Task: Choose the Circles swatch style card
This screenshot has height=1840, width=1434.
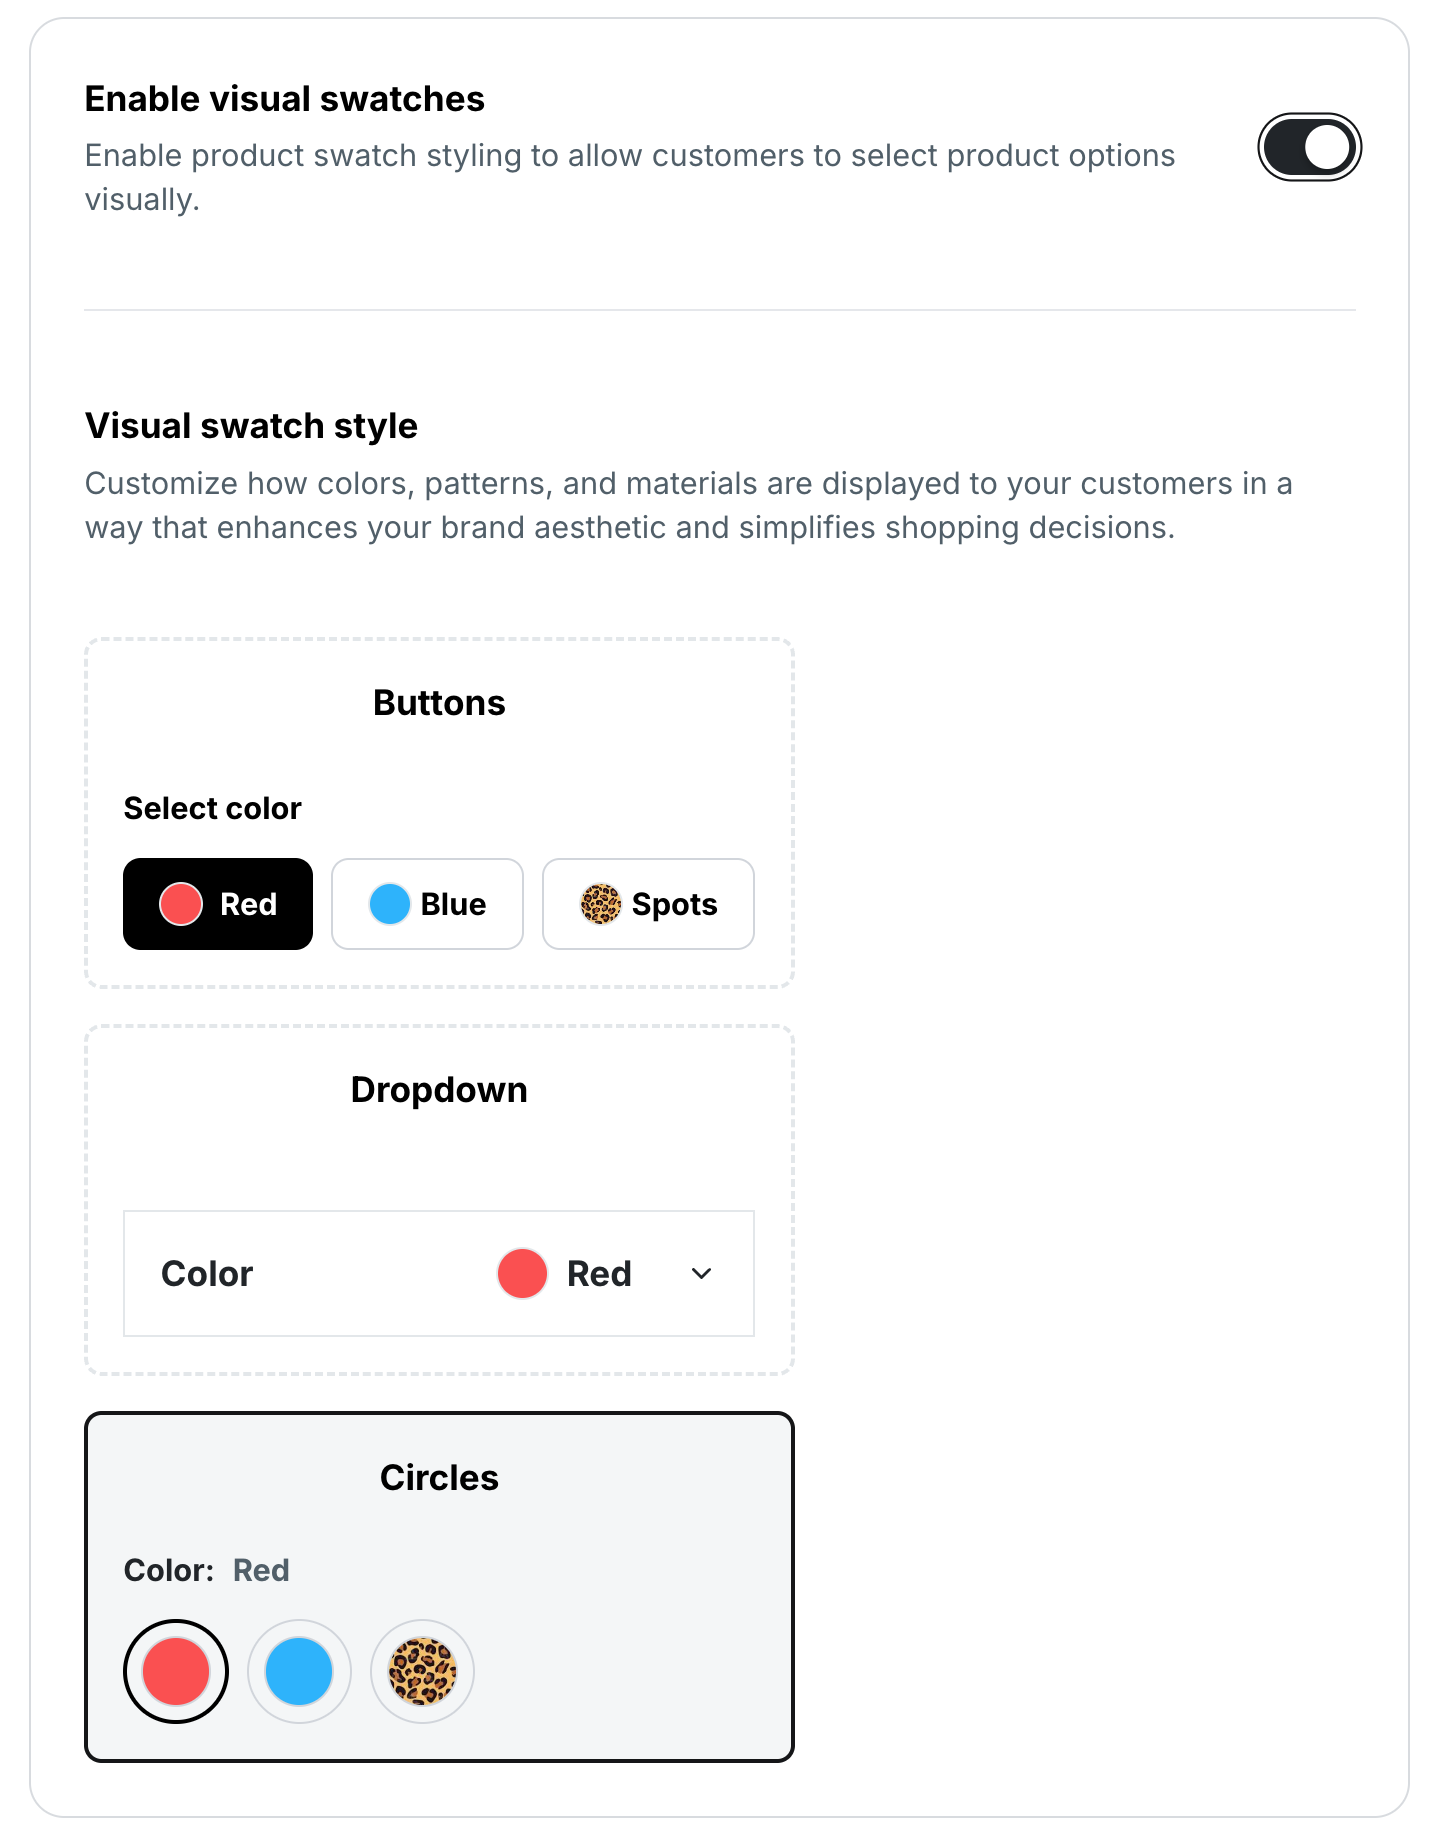Action: 439,1478
